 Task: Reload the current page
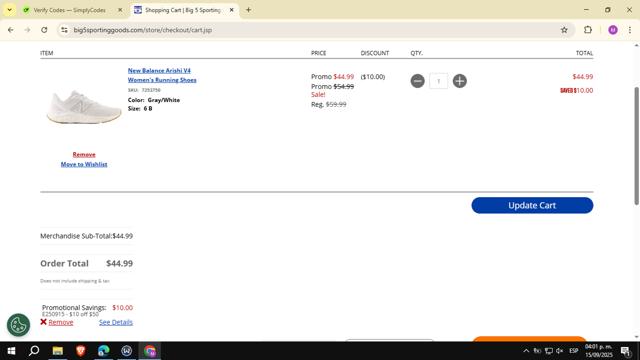[44, 30]
